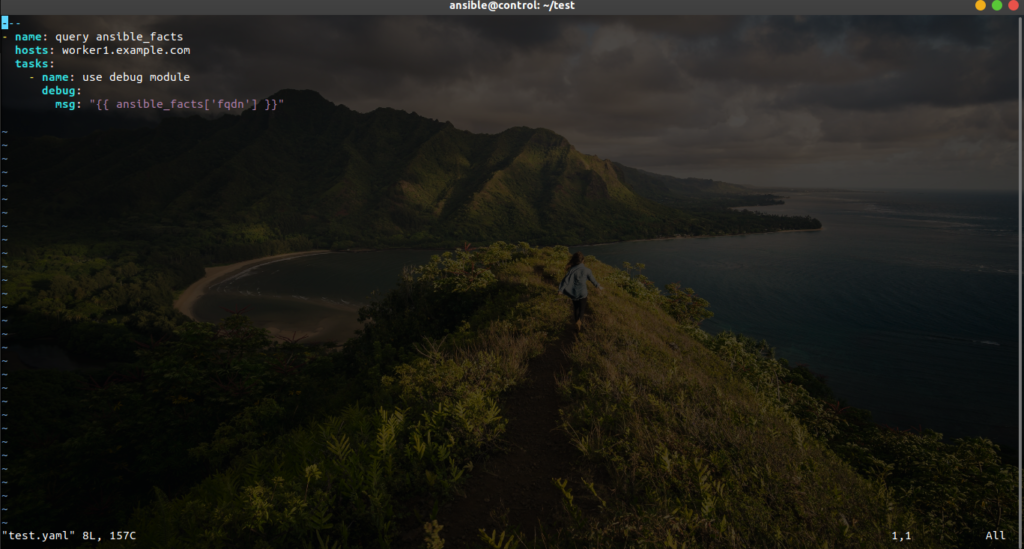Click the cursor position indicator 1,1
The height and width of the screenshot is (549, 1024).
point(901,536)
